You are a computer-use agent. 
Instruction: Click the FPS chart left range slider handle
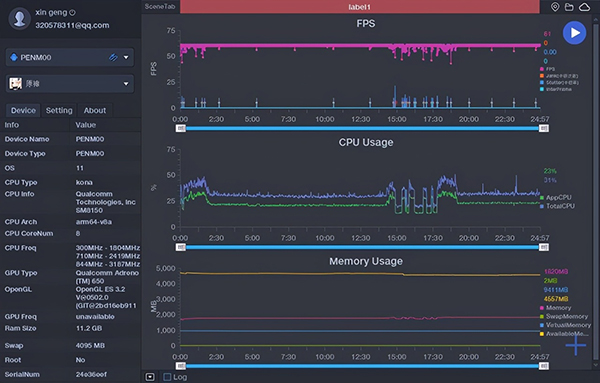pos(181,128)
